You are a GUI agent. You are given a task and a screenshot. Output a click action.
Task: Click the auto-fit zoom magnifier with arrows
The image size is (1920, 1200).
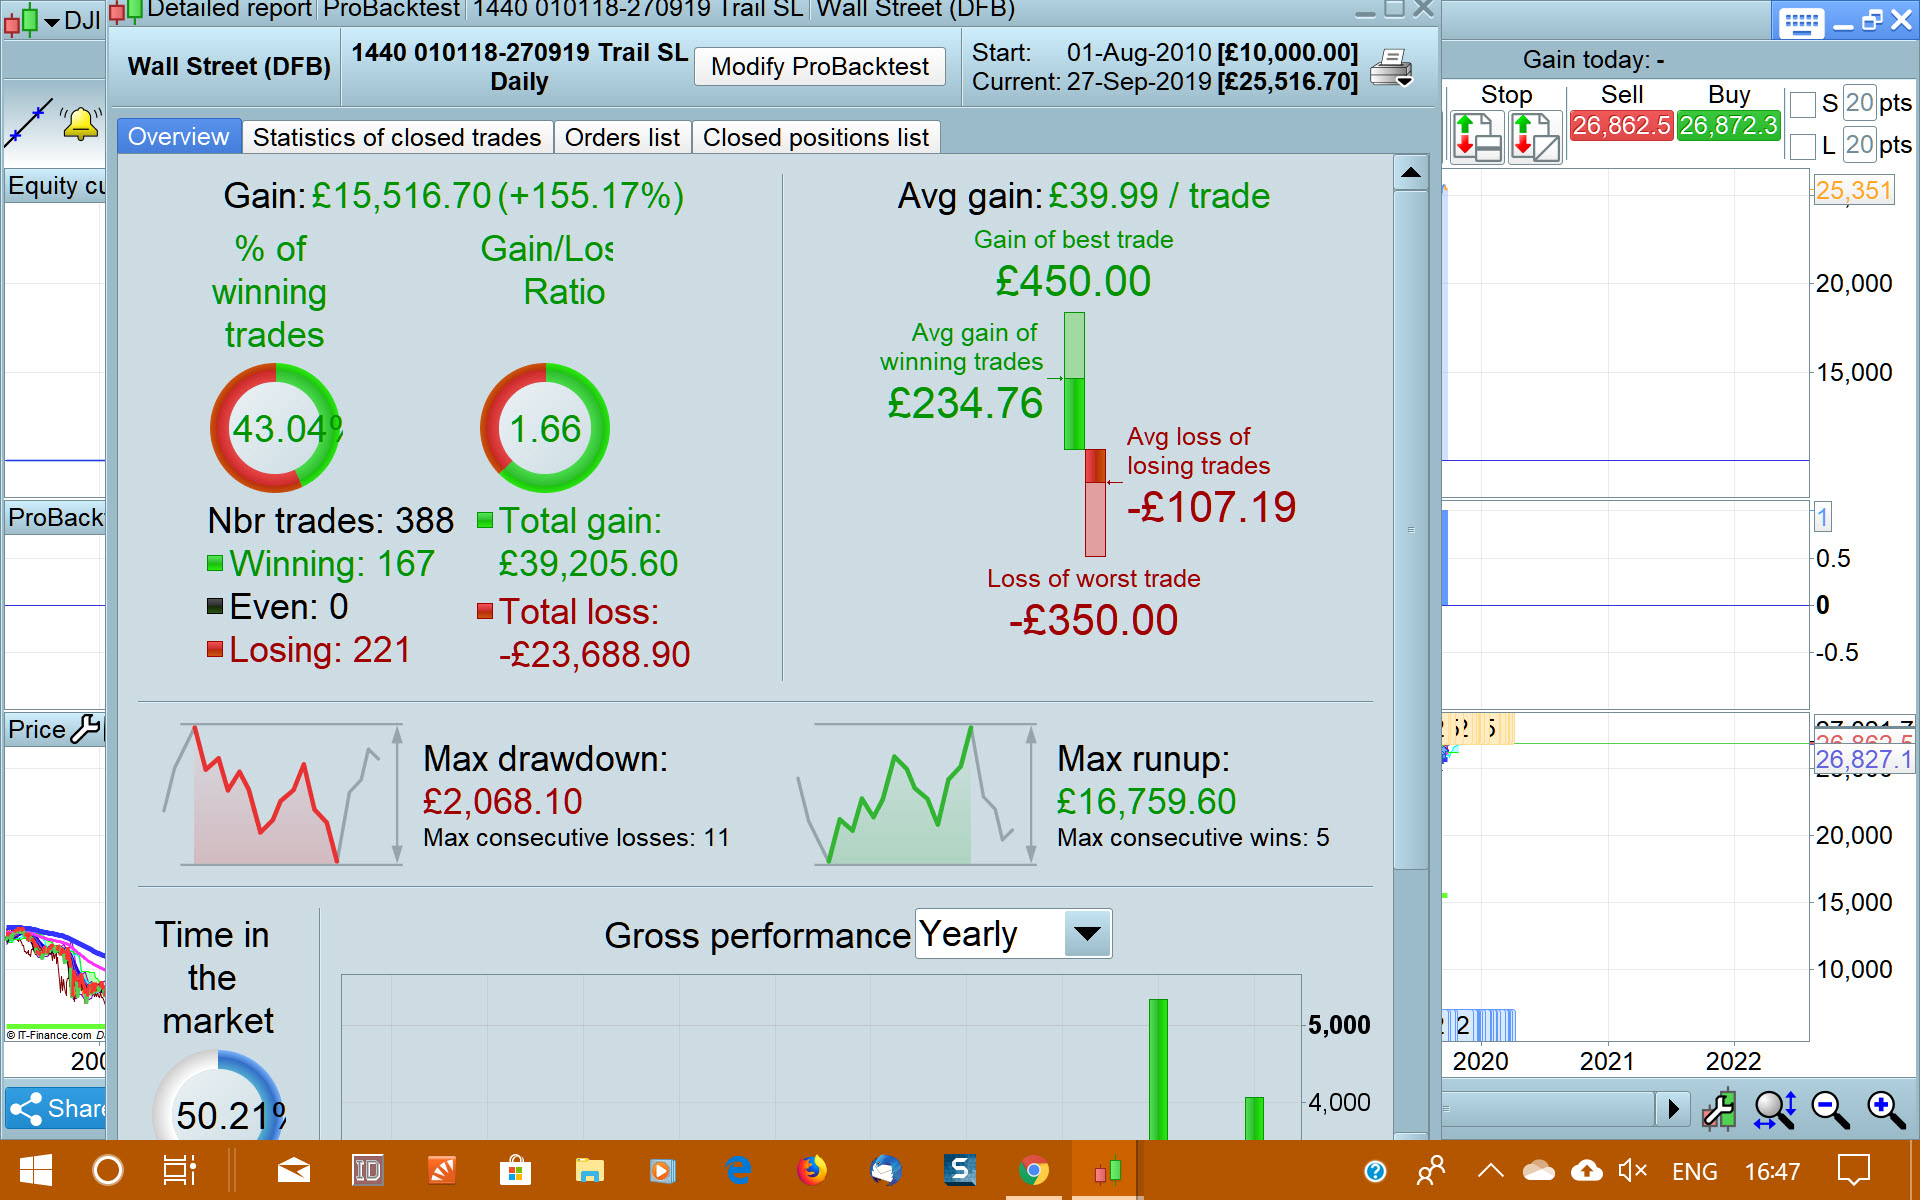(x=1775, y=1109)
